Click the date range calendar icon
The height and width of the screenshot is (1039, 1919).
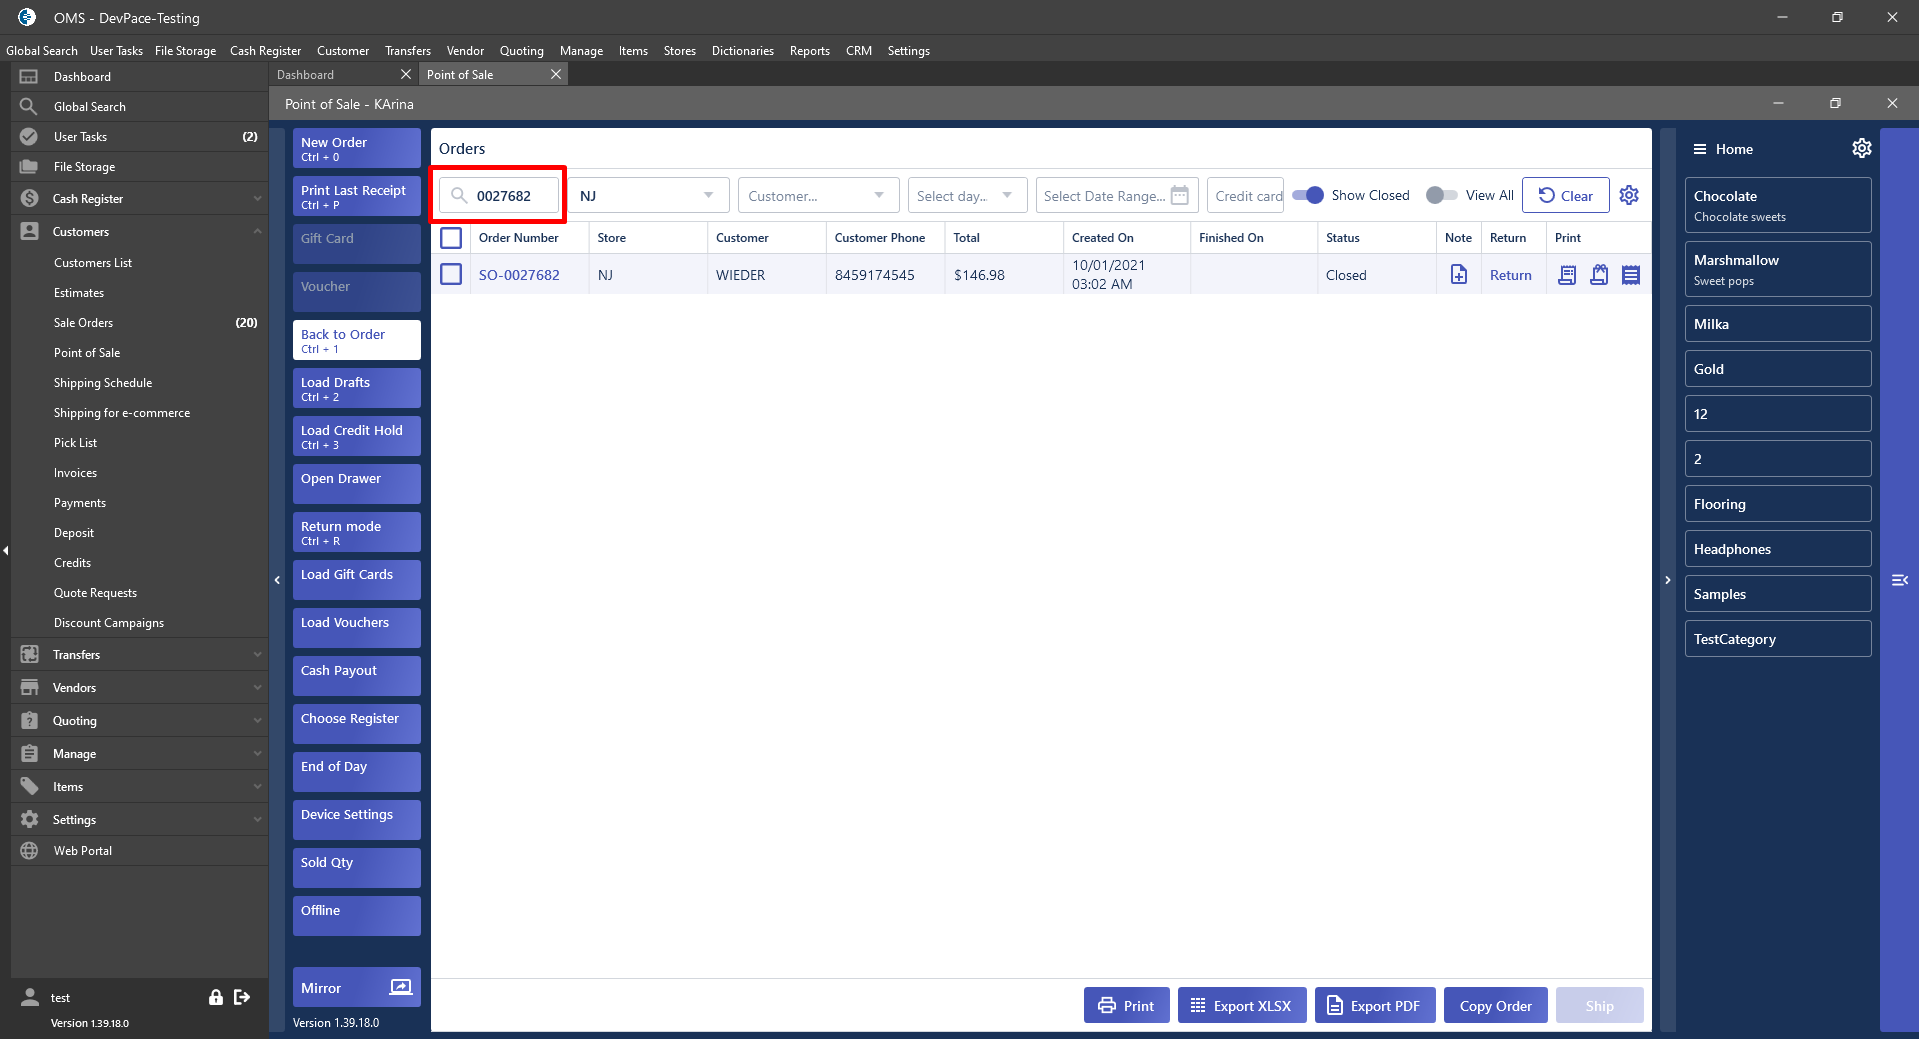(1180, 195)
